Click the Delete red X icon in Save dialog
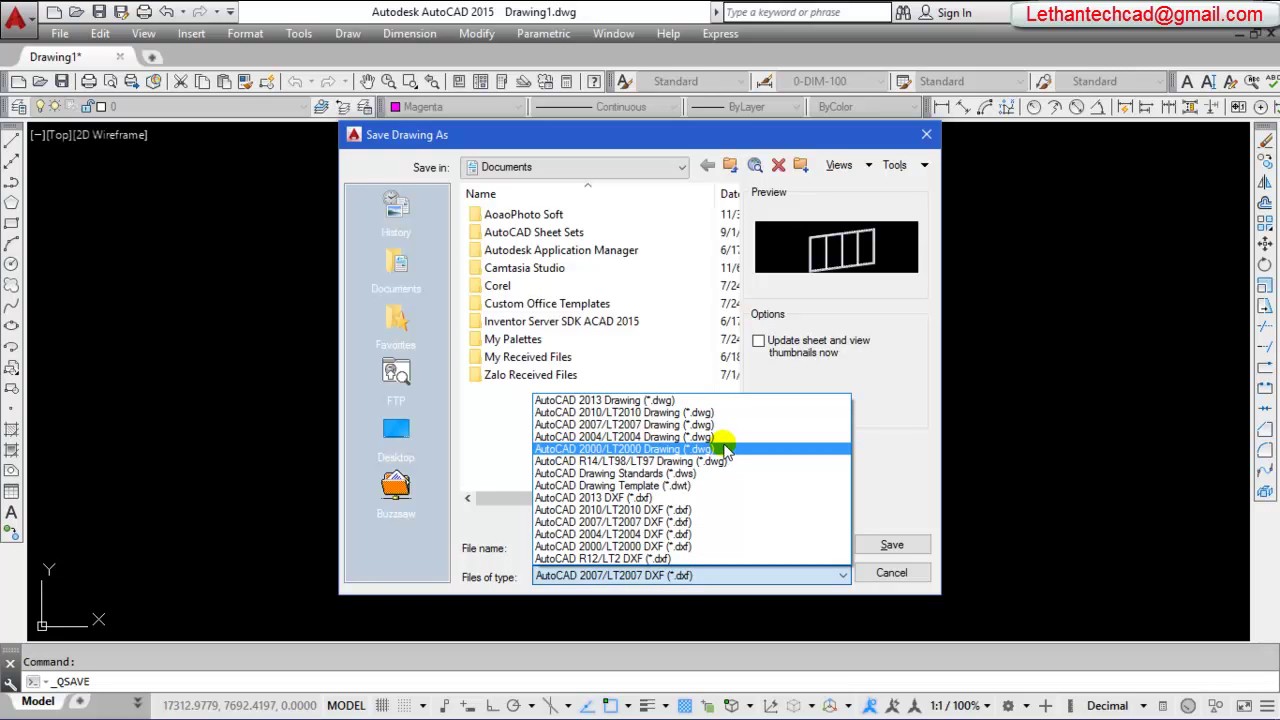 coord(778,165)
